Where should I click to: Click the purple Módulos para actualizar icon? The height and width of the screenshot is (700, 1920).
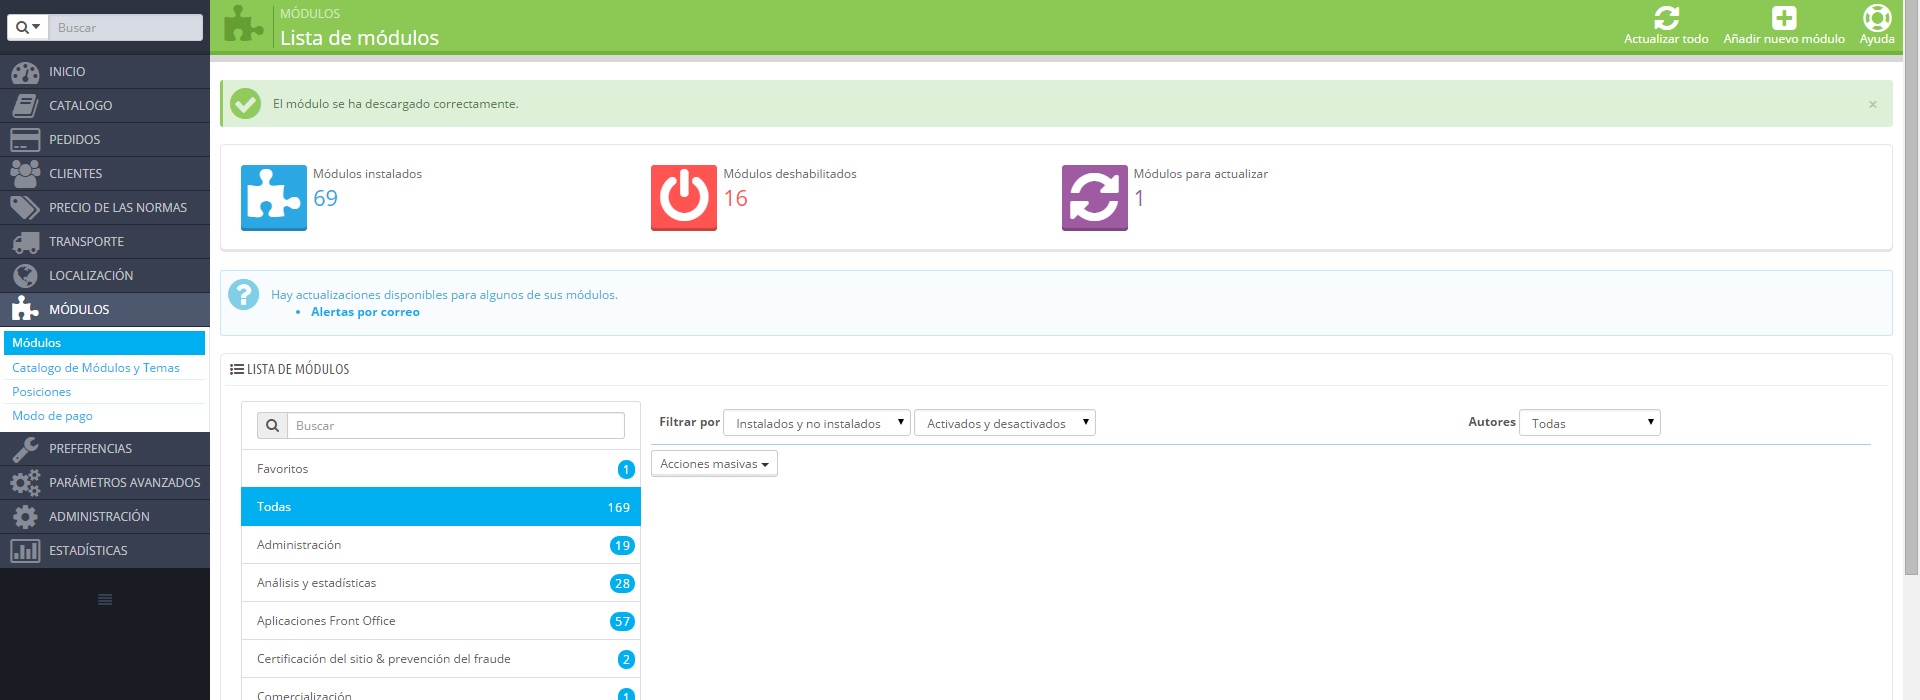click(x=1095, y=198)
